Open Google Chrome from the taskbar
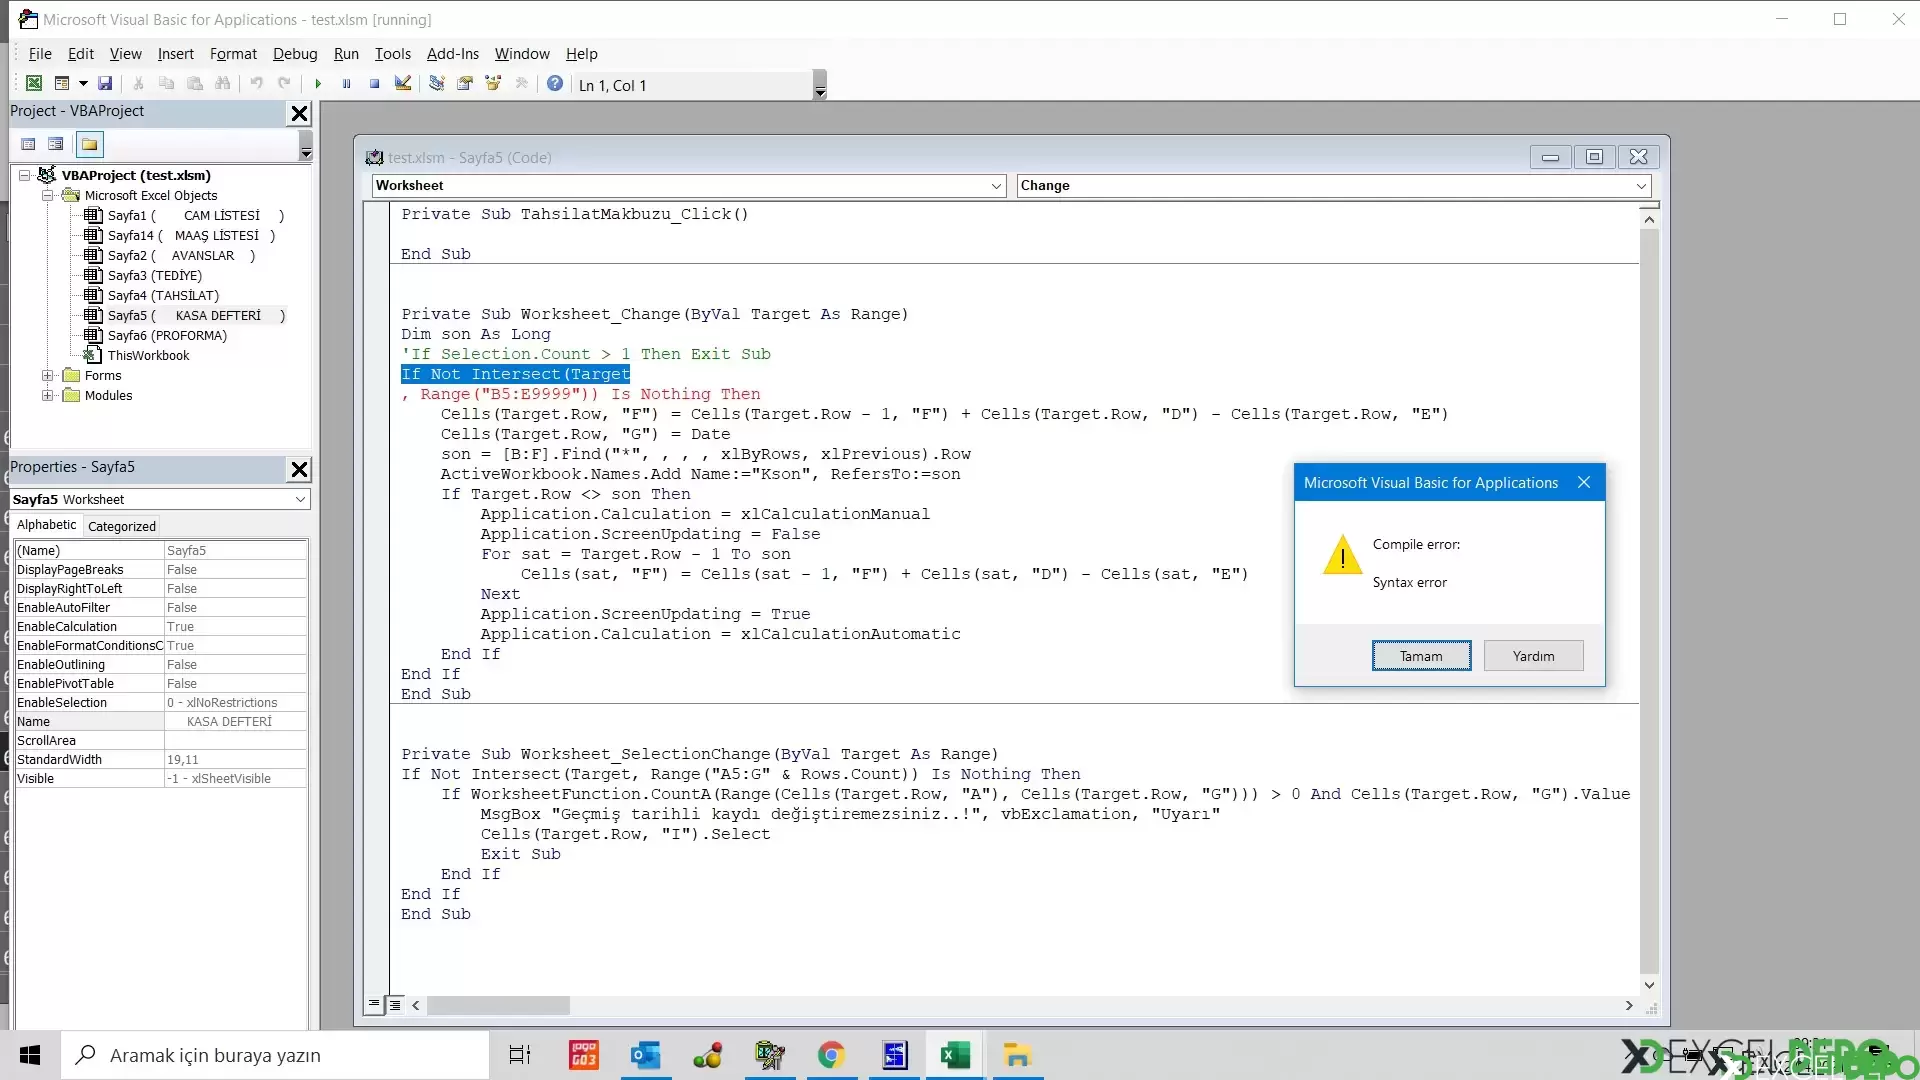The width and height of the screenshot is (1920, 1080). click(x=831, y=1055)
